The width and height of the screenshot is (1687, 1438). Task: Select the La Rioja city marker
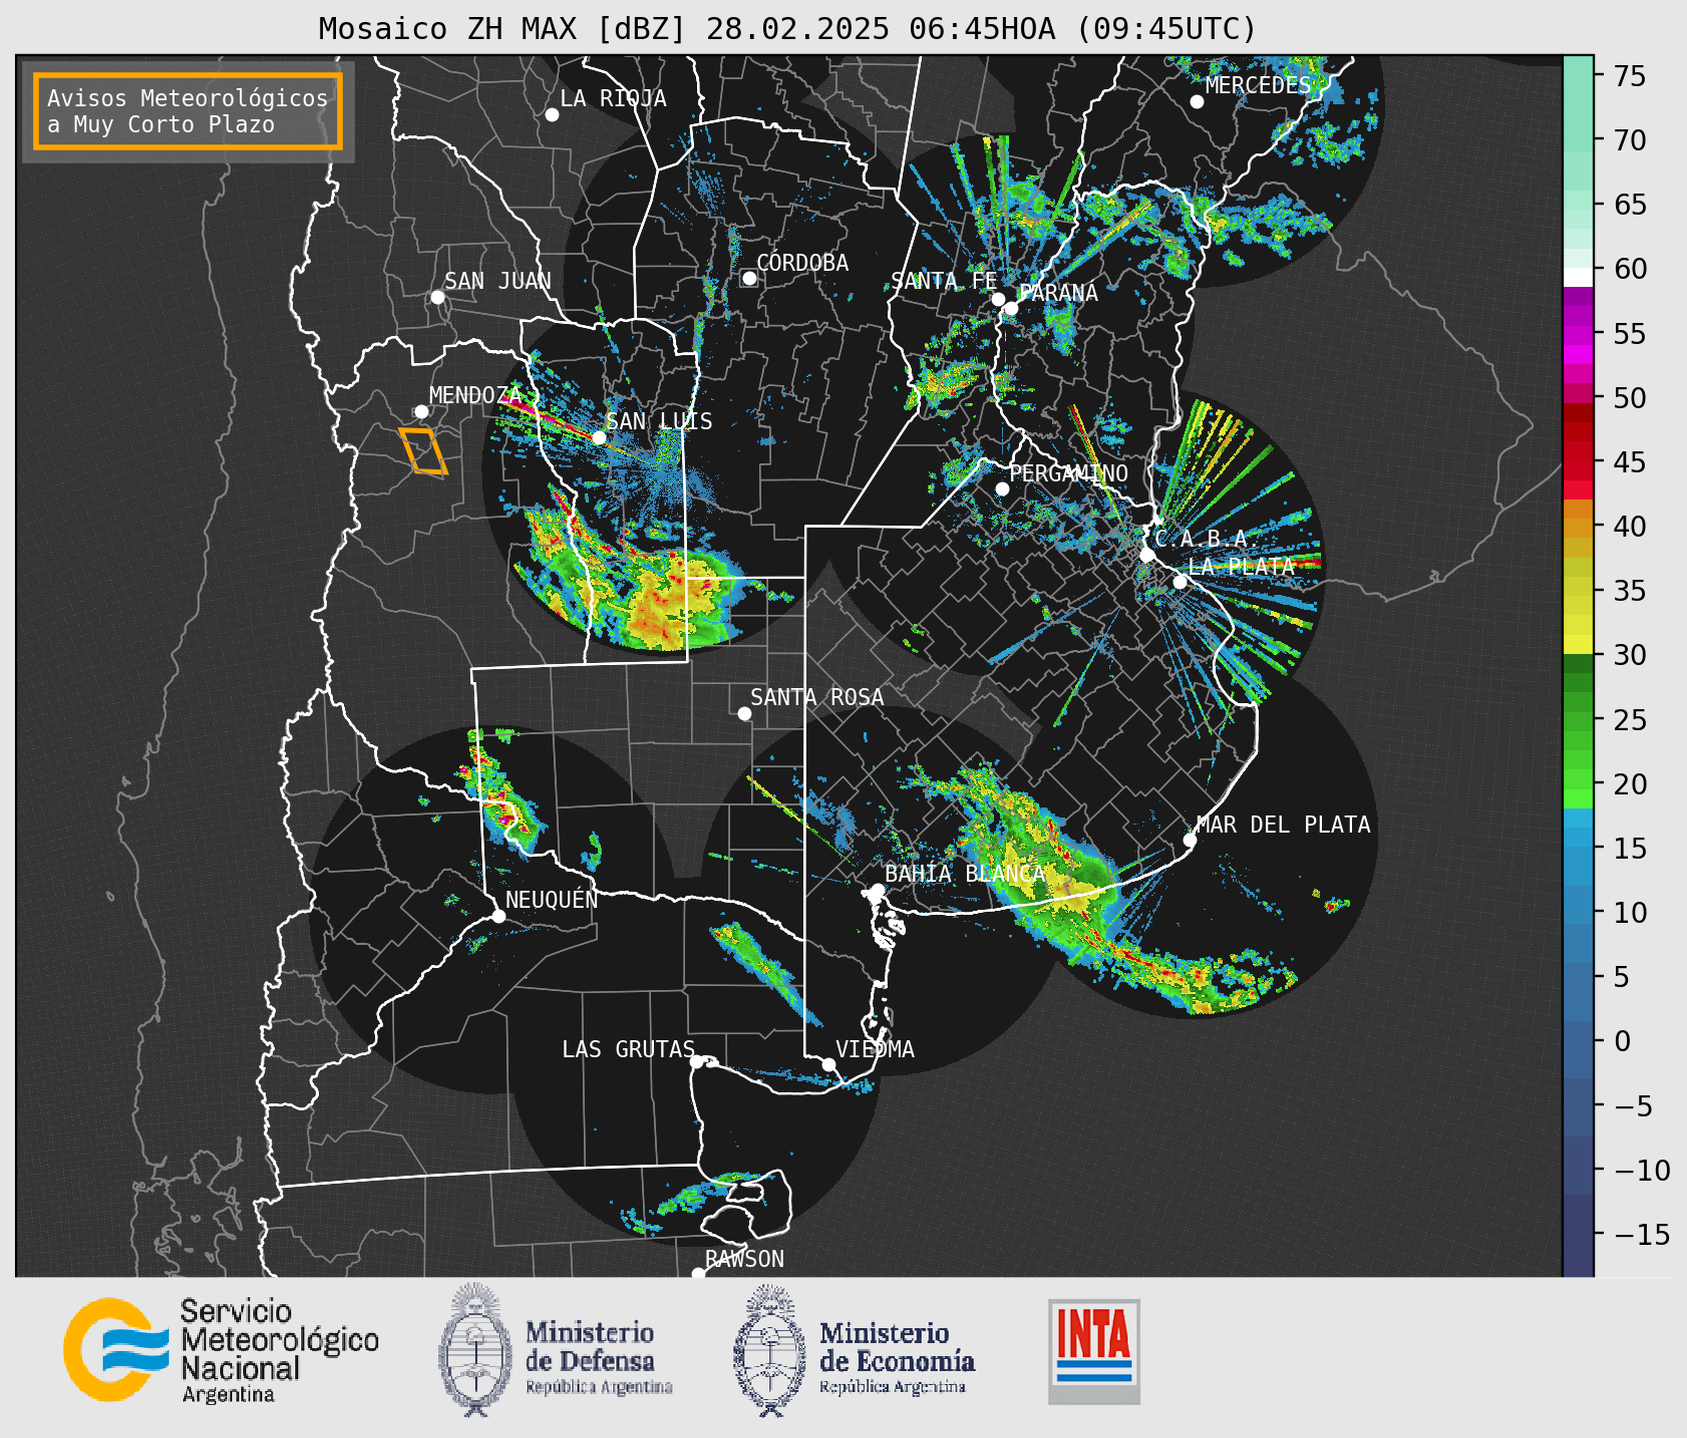(552, 115)
